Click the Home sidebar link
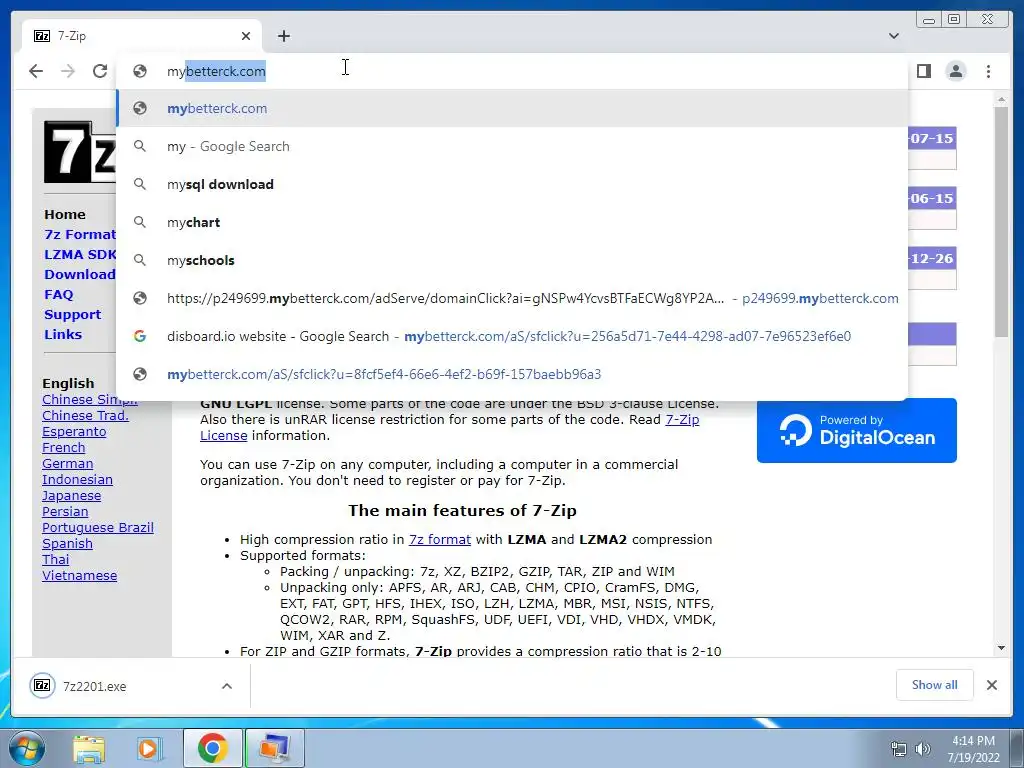This screenshot has height=768, width=1024. tap(65, 214)
